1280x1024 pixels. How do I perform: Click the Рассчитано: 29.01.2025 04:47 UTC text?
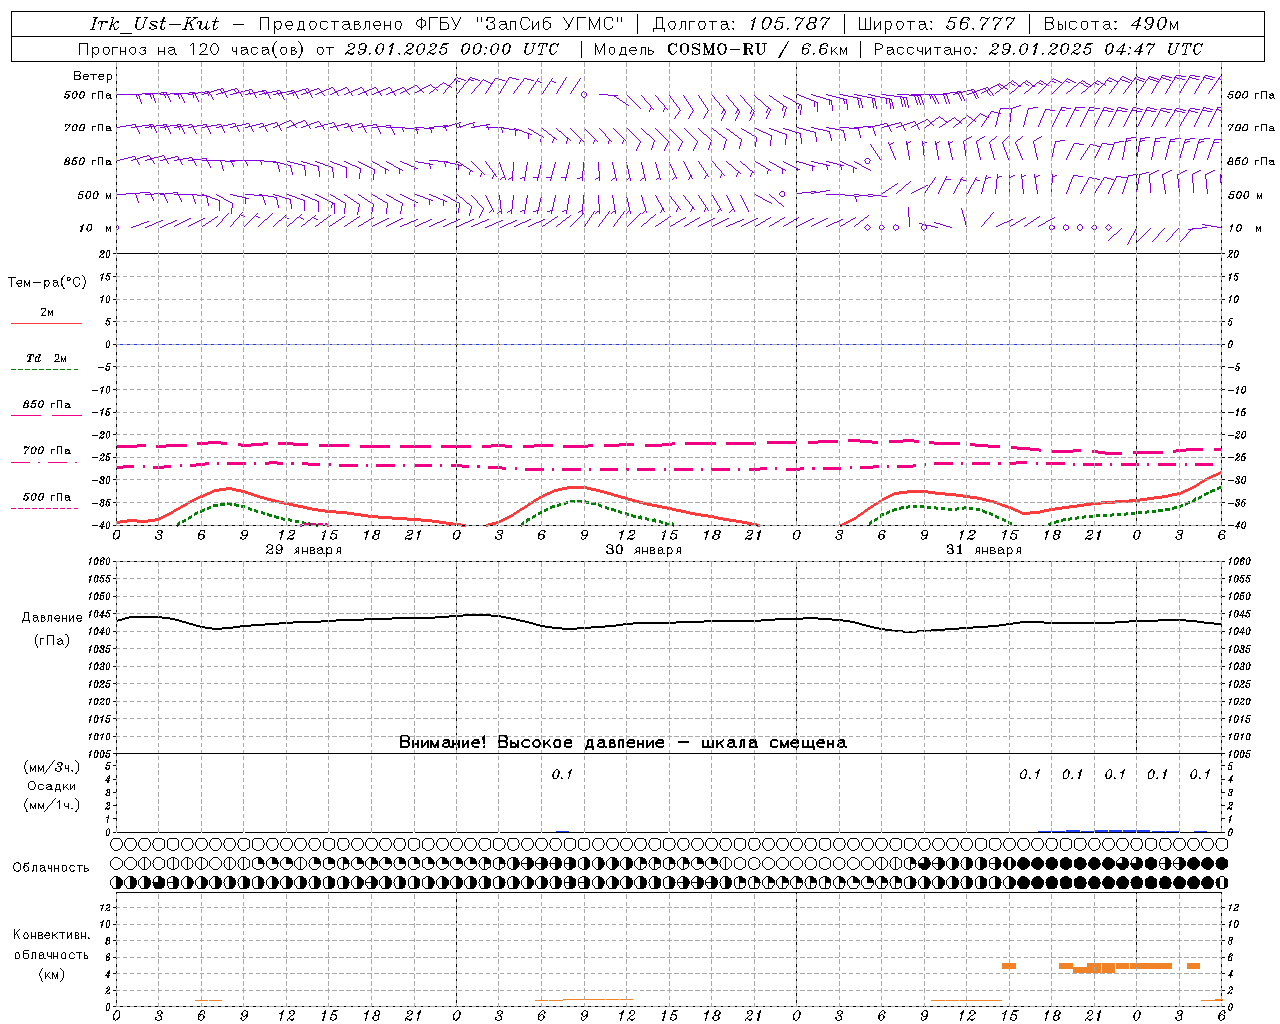(1038, 49)
